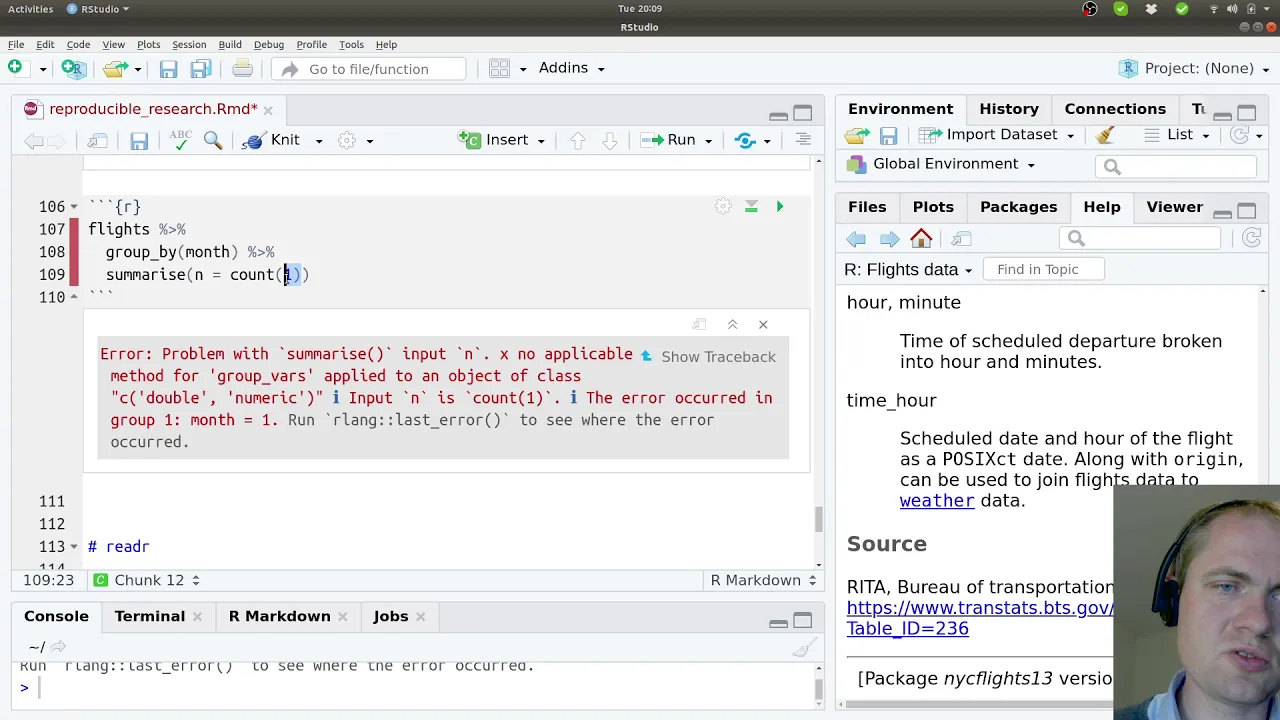1280x720 pixels.
Task: Close the chunk error output
Action: click(x=763, y=324)
